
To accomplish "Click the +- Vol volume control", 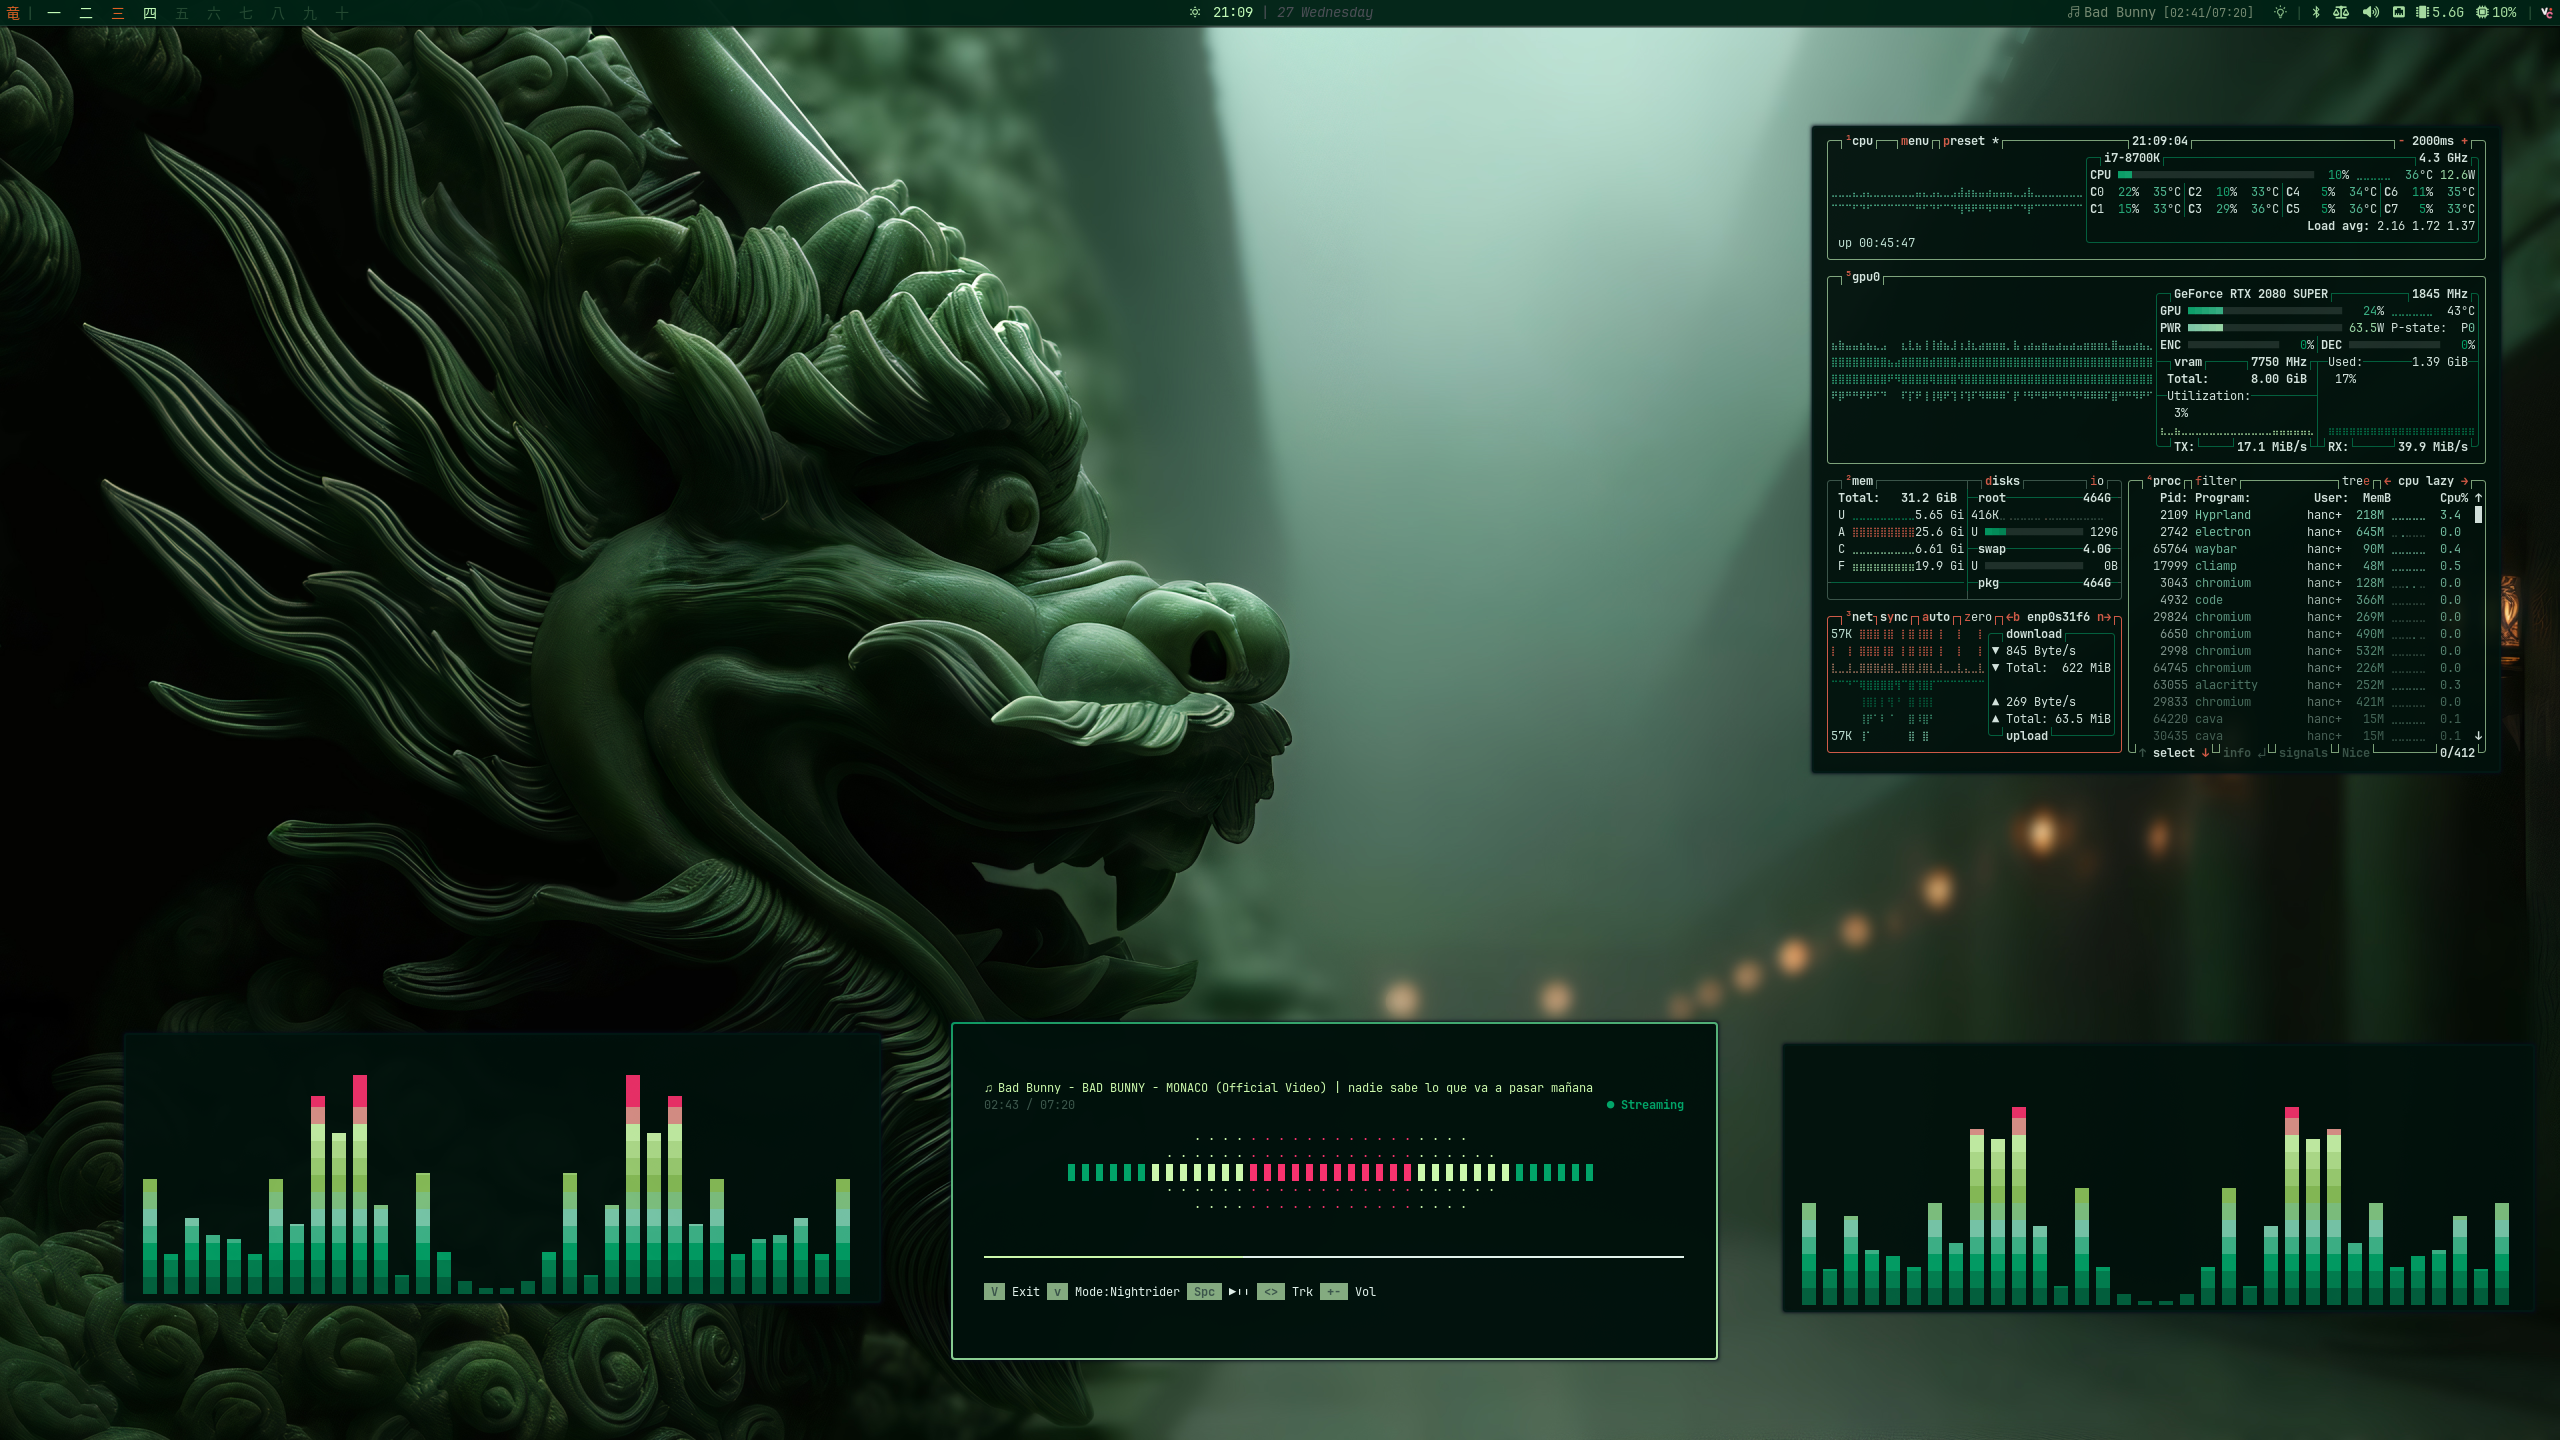I will tap(1348, 1292).
